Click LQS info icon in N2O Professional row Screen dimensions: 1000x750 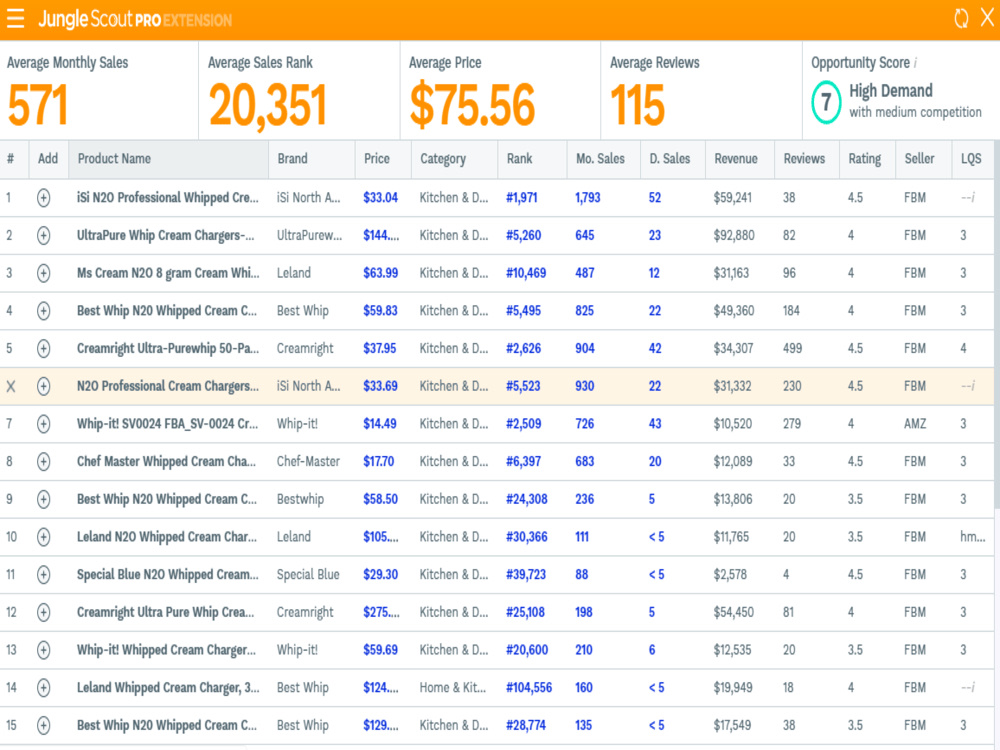tap(972, 386)
